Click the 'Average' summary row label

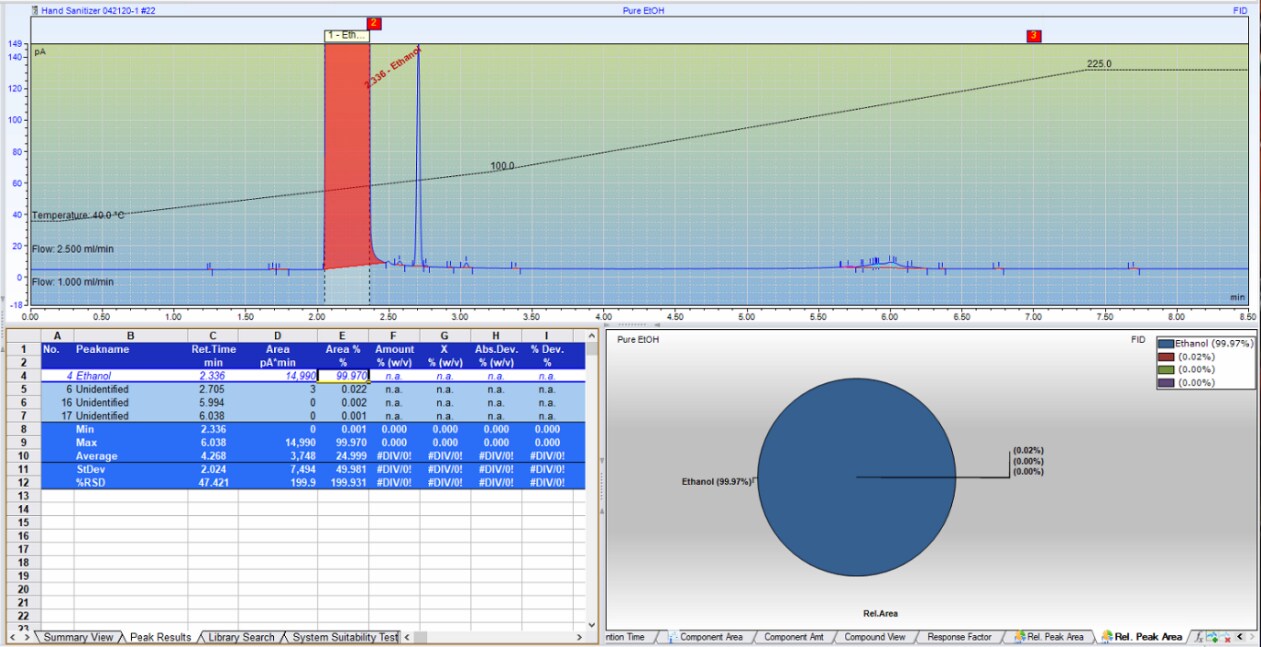click(95, 455)
